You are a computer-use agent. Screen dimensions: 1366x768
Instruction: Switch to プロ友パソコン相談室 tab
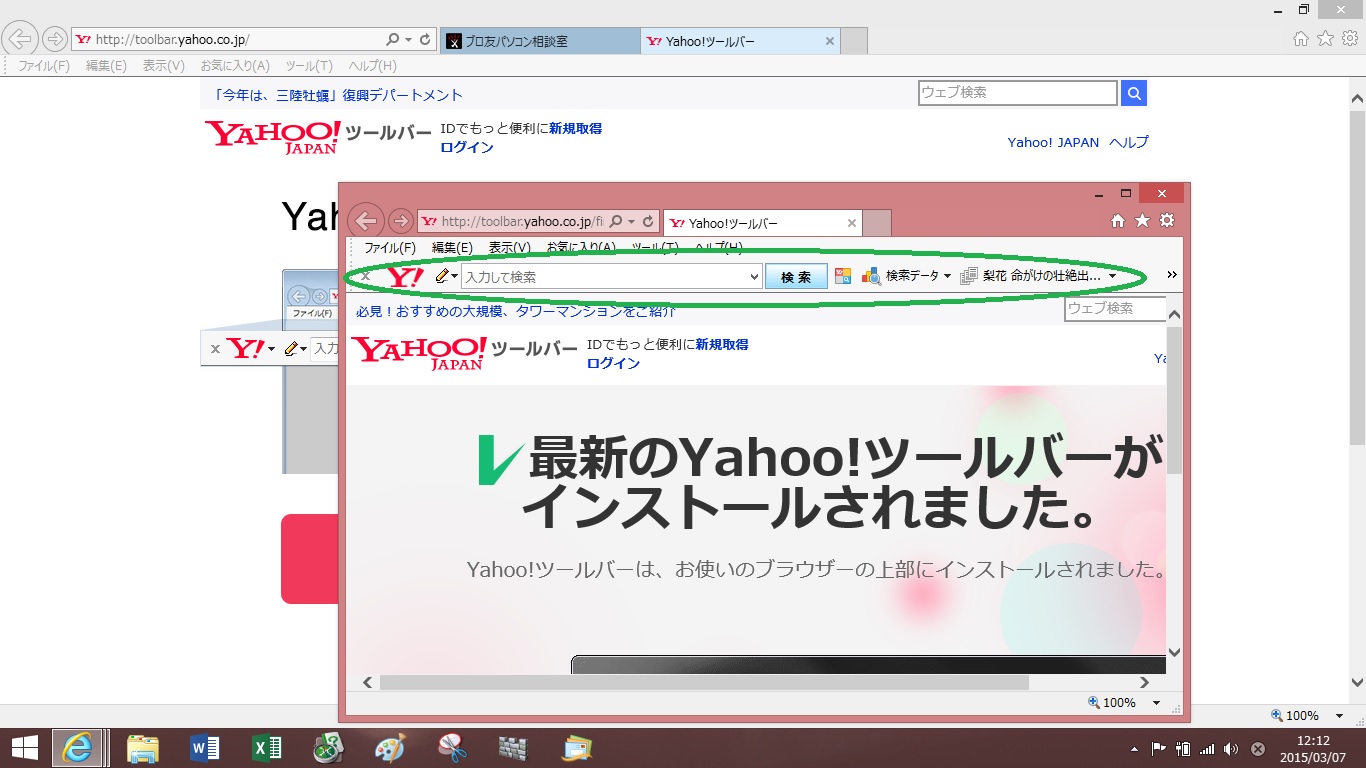(539, 41)
